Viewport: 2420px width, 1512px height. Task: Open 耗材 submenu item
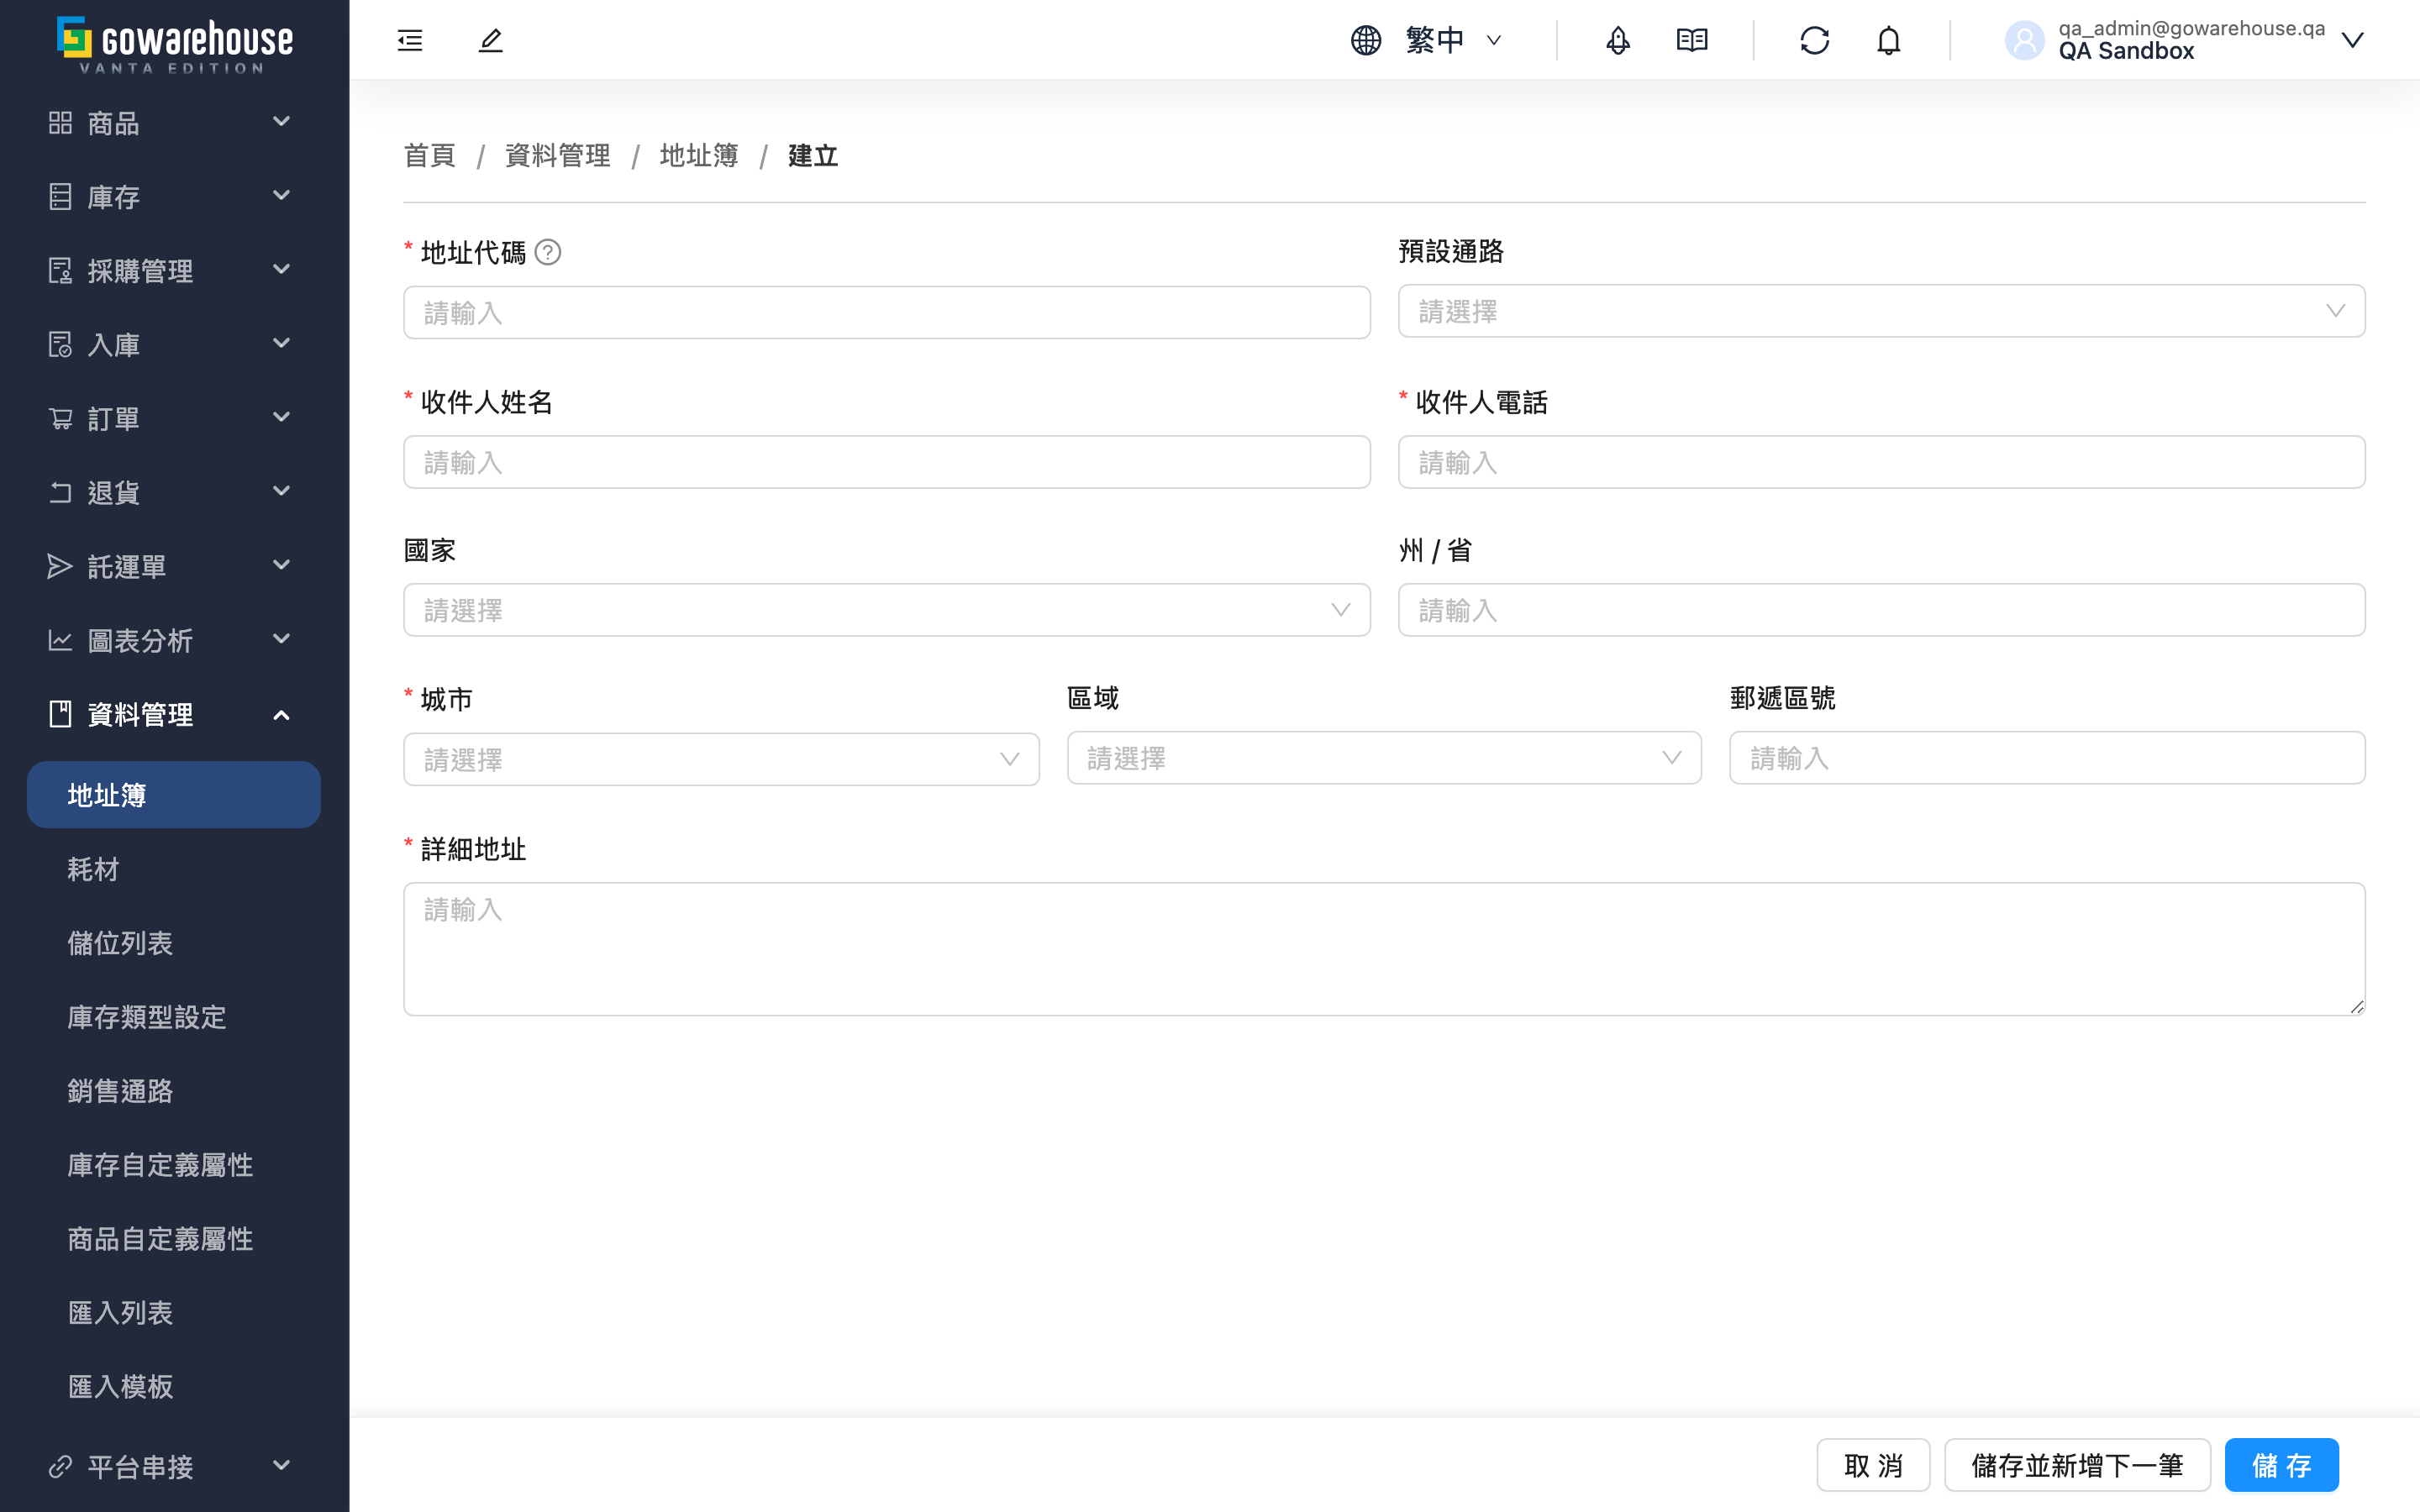click(x=174, y=869)
